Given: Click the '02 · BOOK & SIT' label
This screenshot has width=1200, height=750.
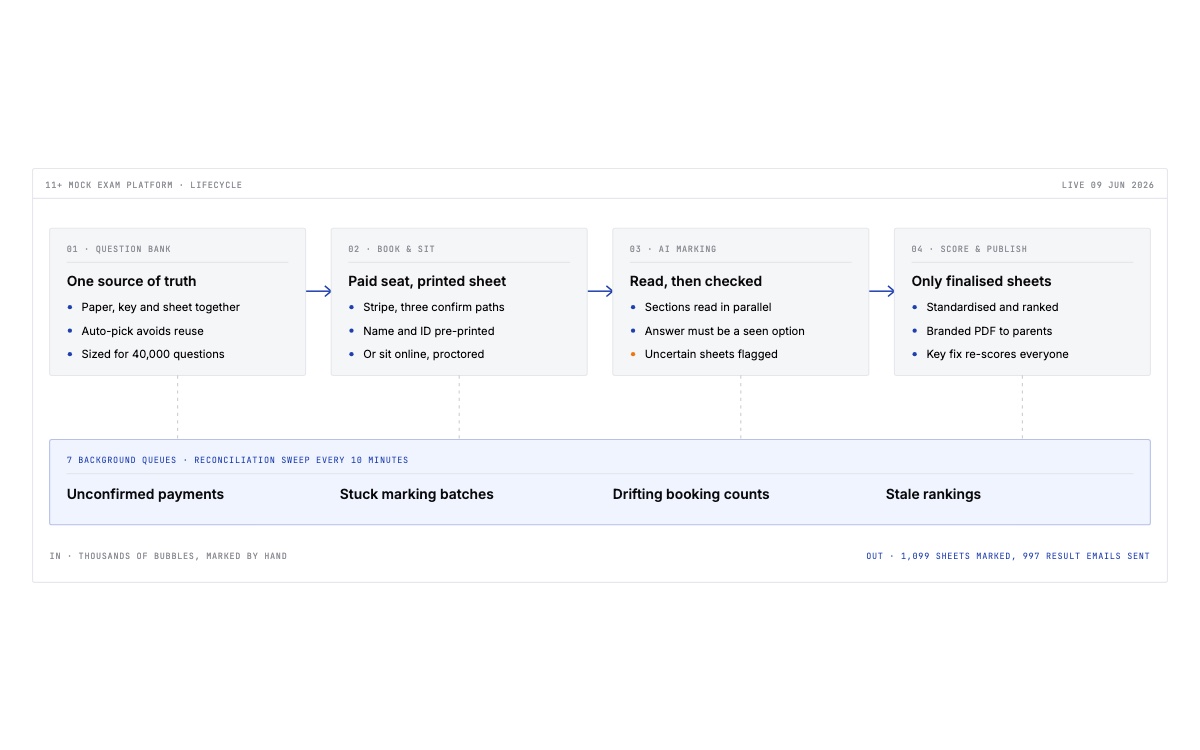Looking at the screenshot, I should click(391, 249).
